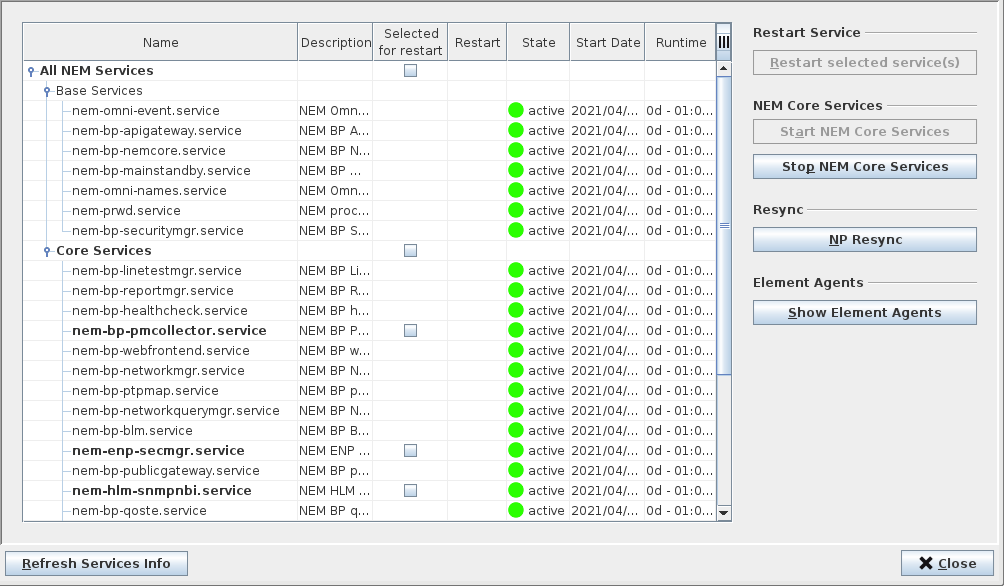Check the All NEM Services restart checkbox

click(410, 71)
